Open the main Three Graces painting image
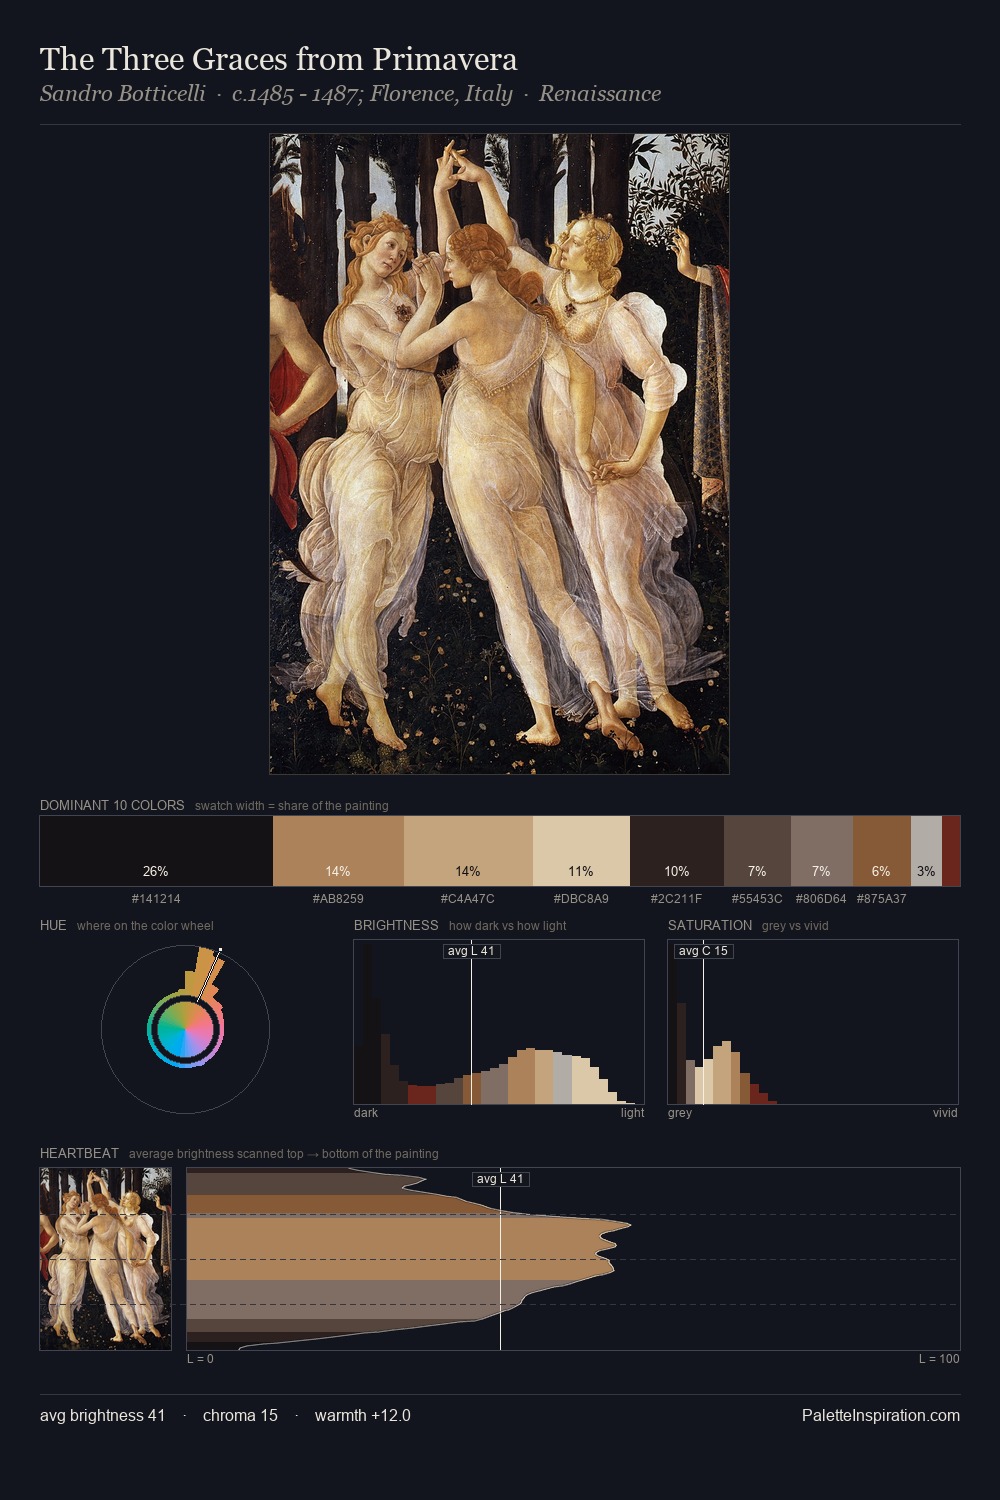 499,454
